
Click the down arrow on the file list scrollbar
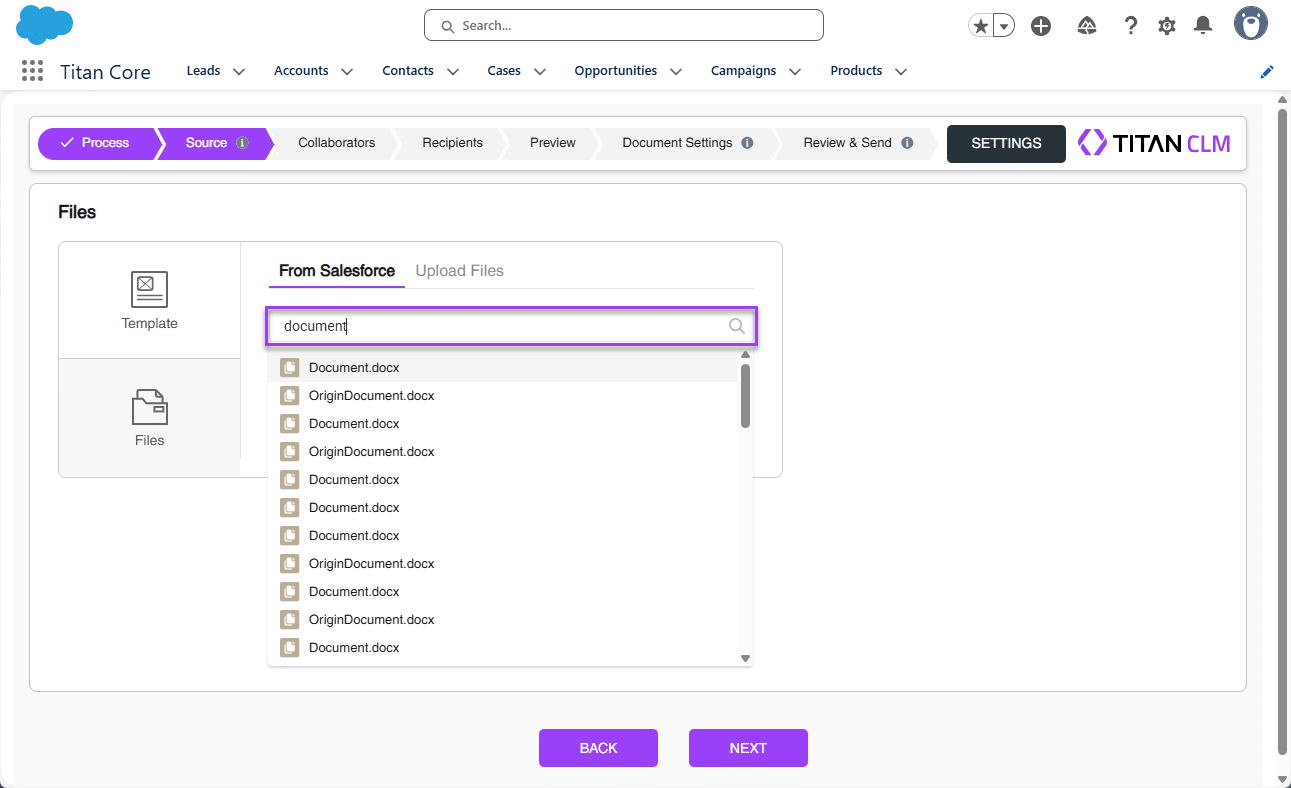745,658
